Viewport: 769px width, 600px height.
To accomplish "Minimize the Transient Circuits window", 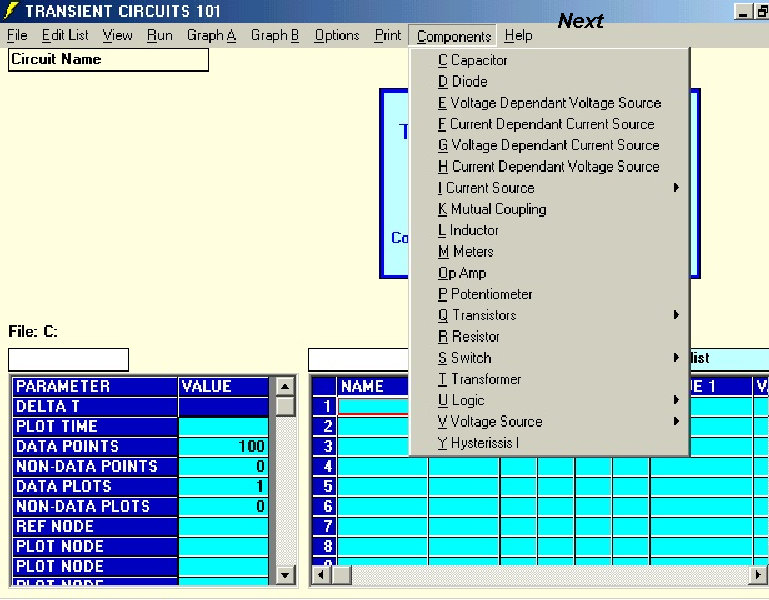I will click(743, 11).
